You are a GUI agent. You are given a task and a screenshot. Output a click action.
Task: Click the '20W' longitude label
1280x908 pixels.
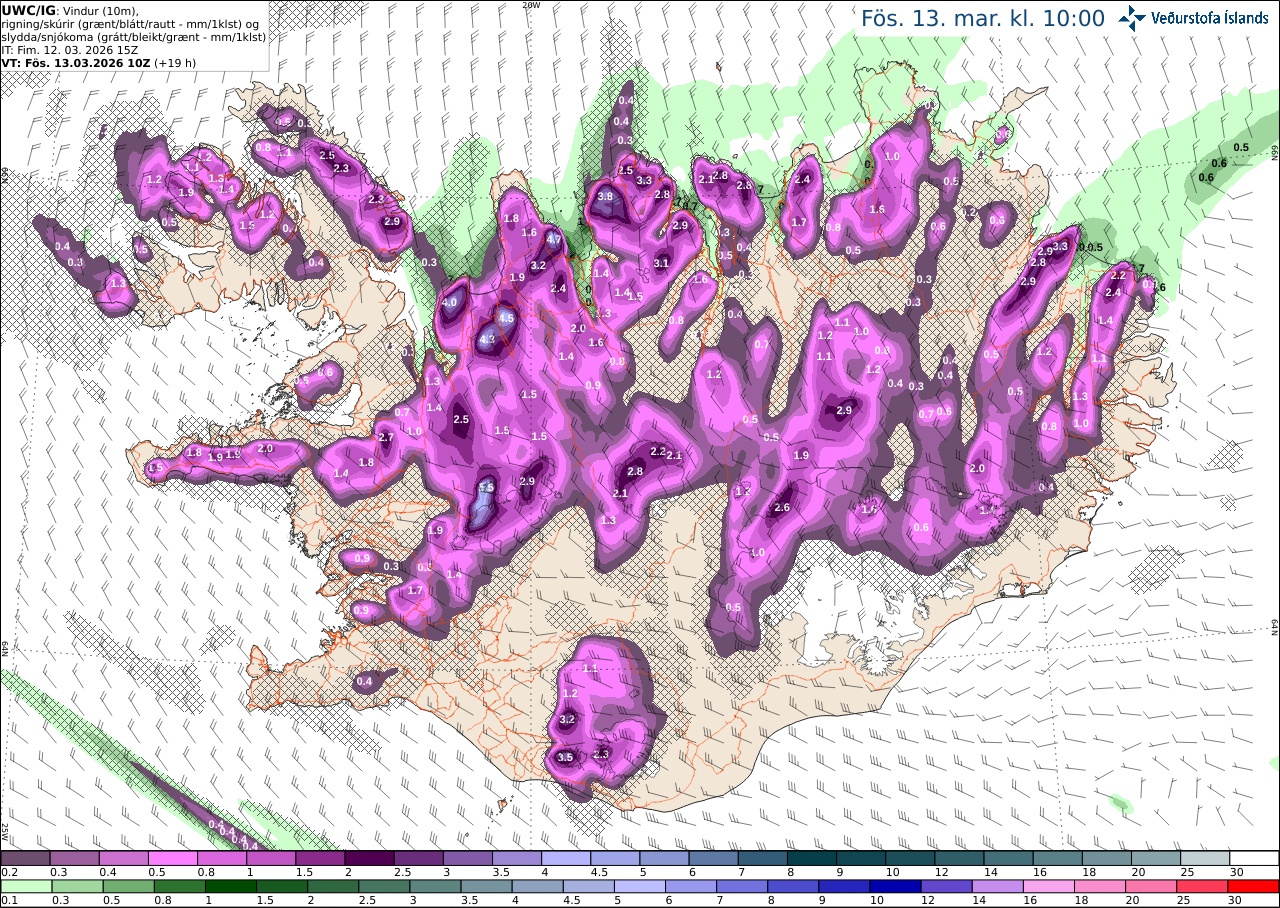(531, 5)
